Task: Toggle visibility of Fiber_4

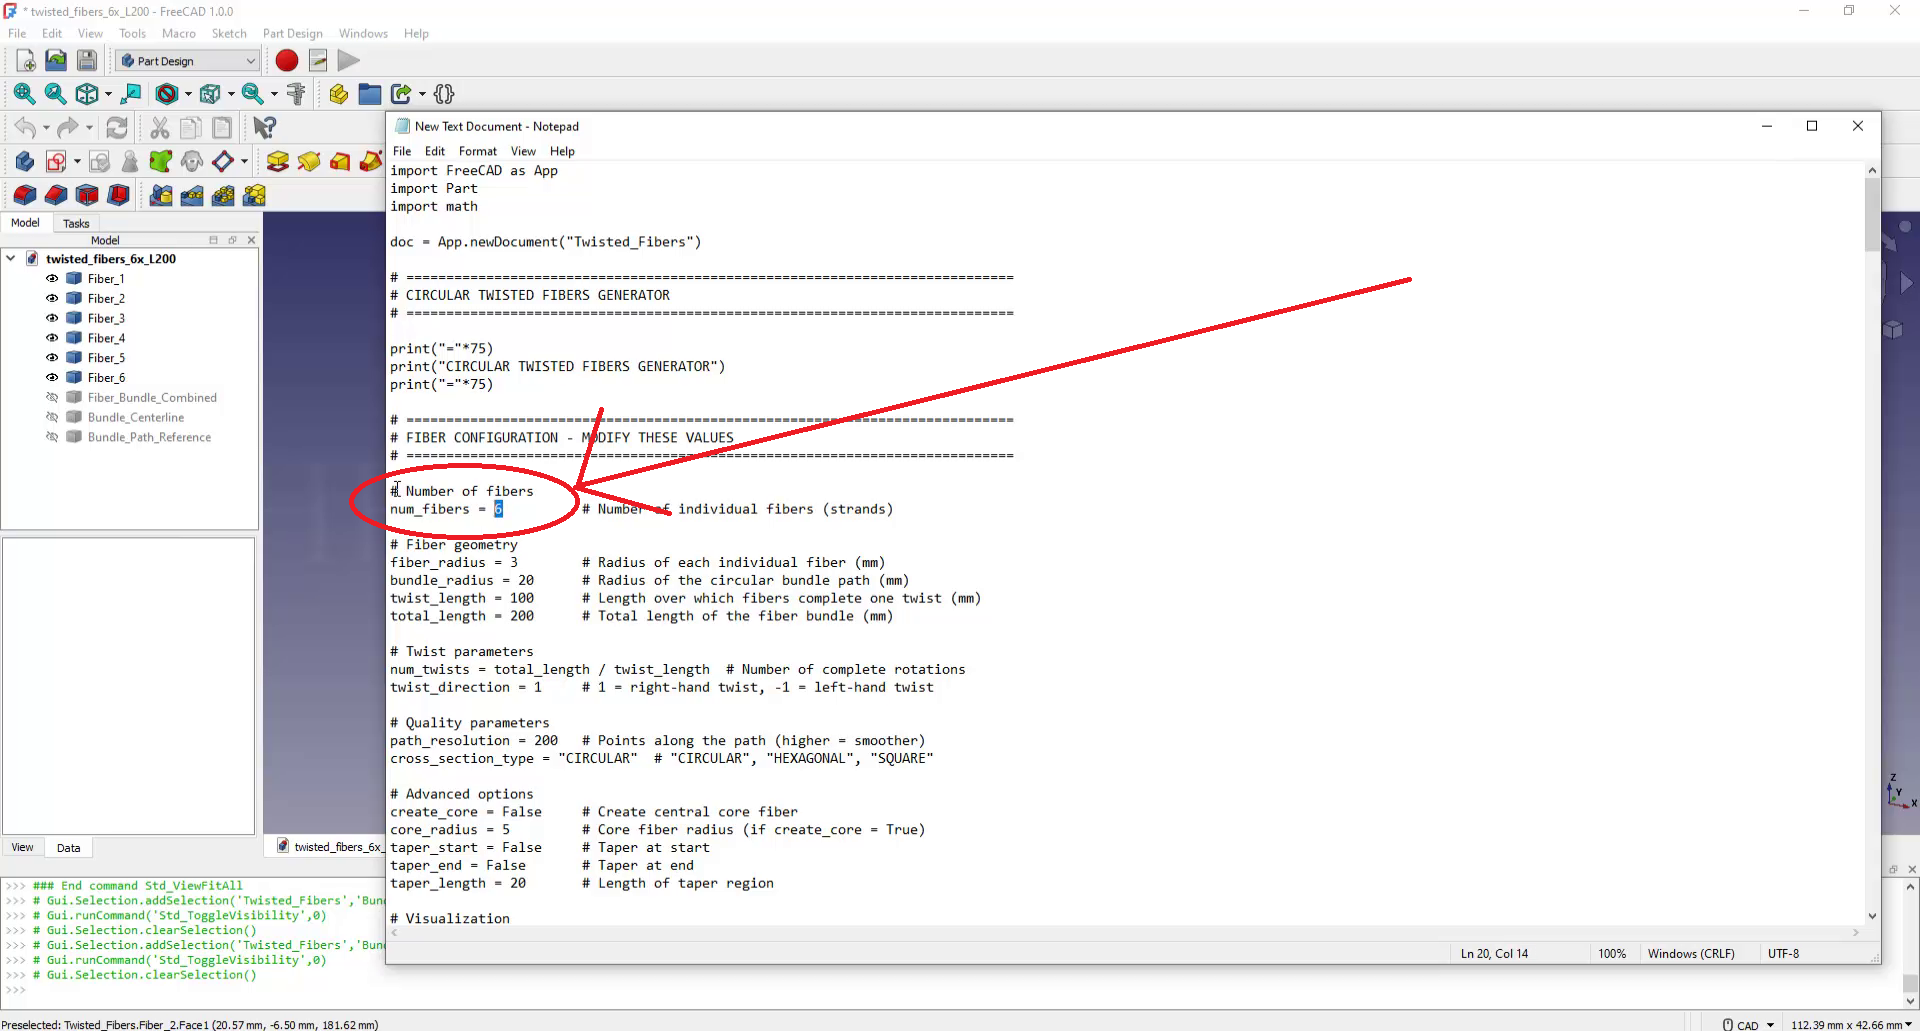Action: click(x=52, y=338)
